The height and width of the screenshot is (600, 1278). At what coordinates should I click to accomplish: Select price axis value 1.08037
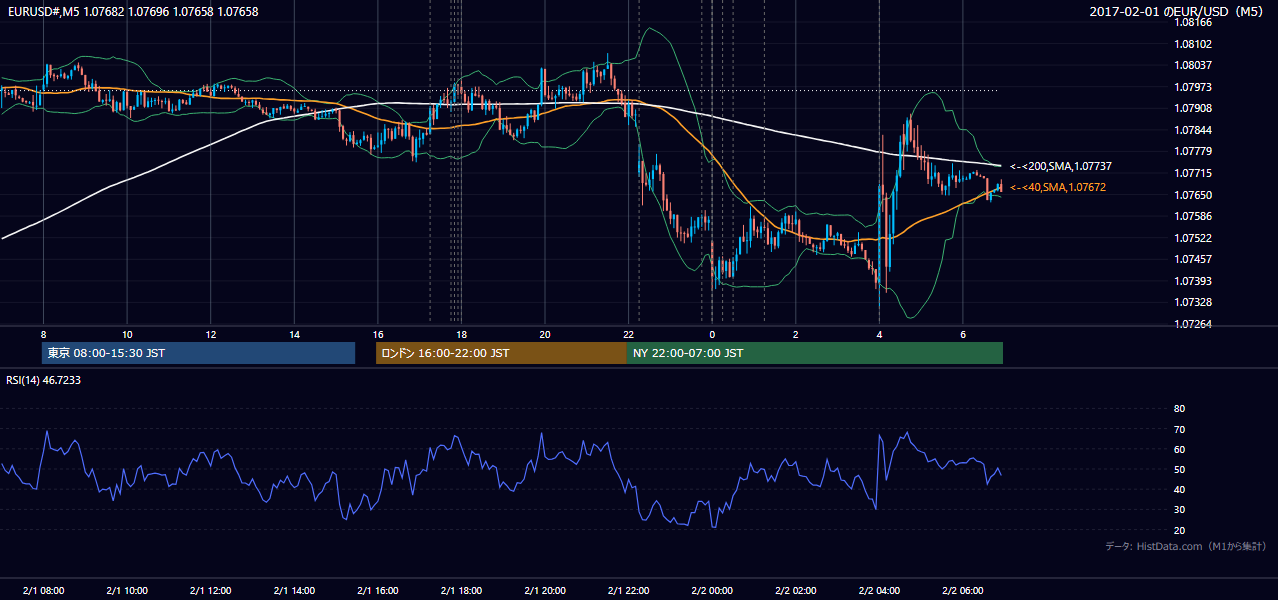point(1192,65)
